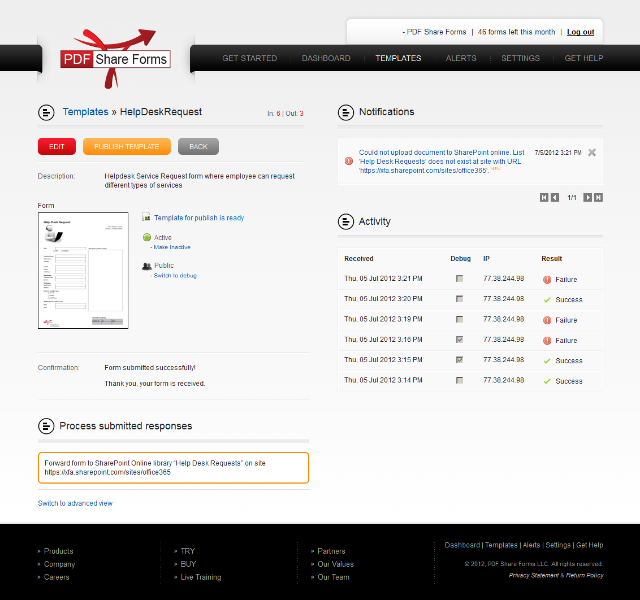Click the footer Get Help link
The height and width of the screenshot is (600, 640).
(589, 545)
